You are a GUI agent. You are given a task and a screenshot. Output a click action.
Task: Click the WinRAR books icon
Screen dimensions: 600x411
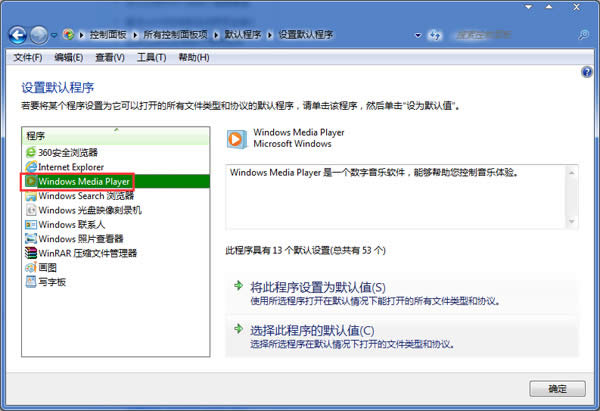[31, 253]
